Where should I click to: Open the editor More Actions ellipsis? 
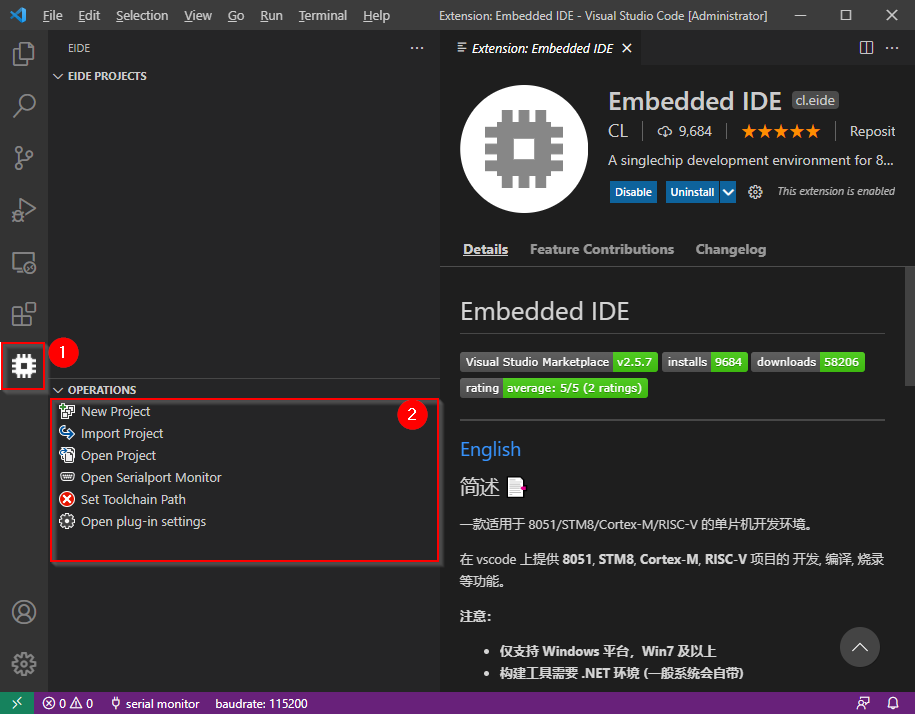[892, 48]
